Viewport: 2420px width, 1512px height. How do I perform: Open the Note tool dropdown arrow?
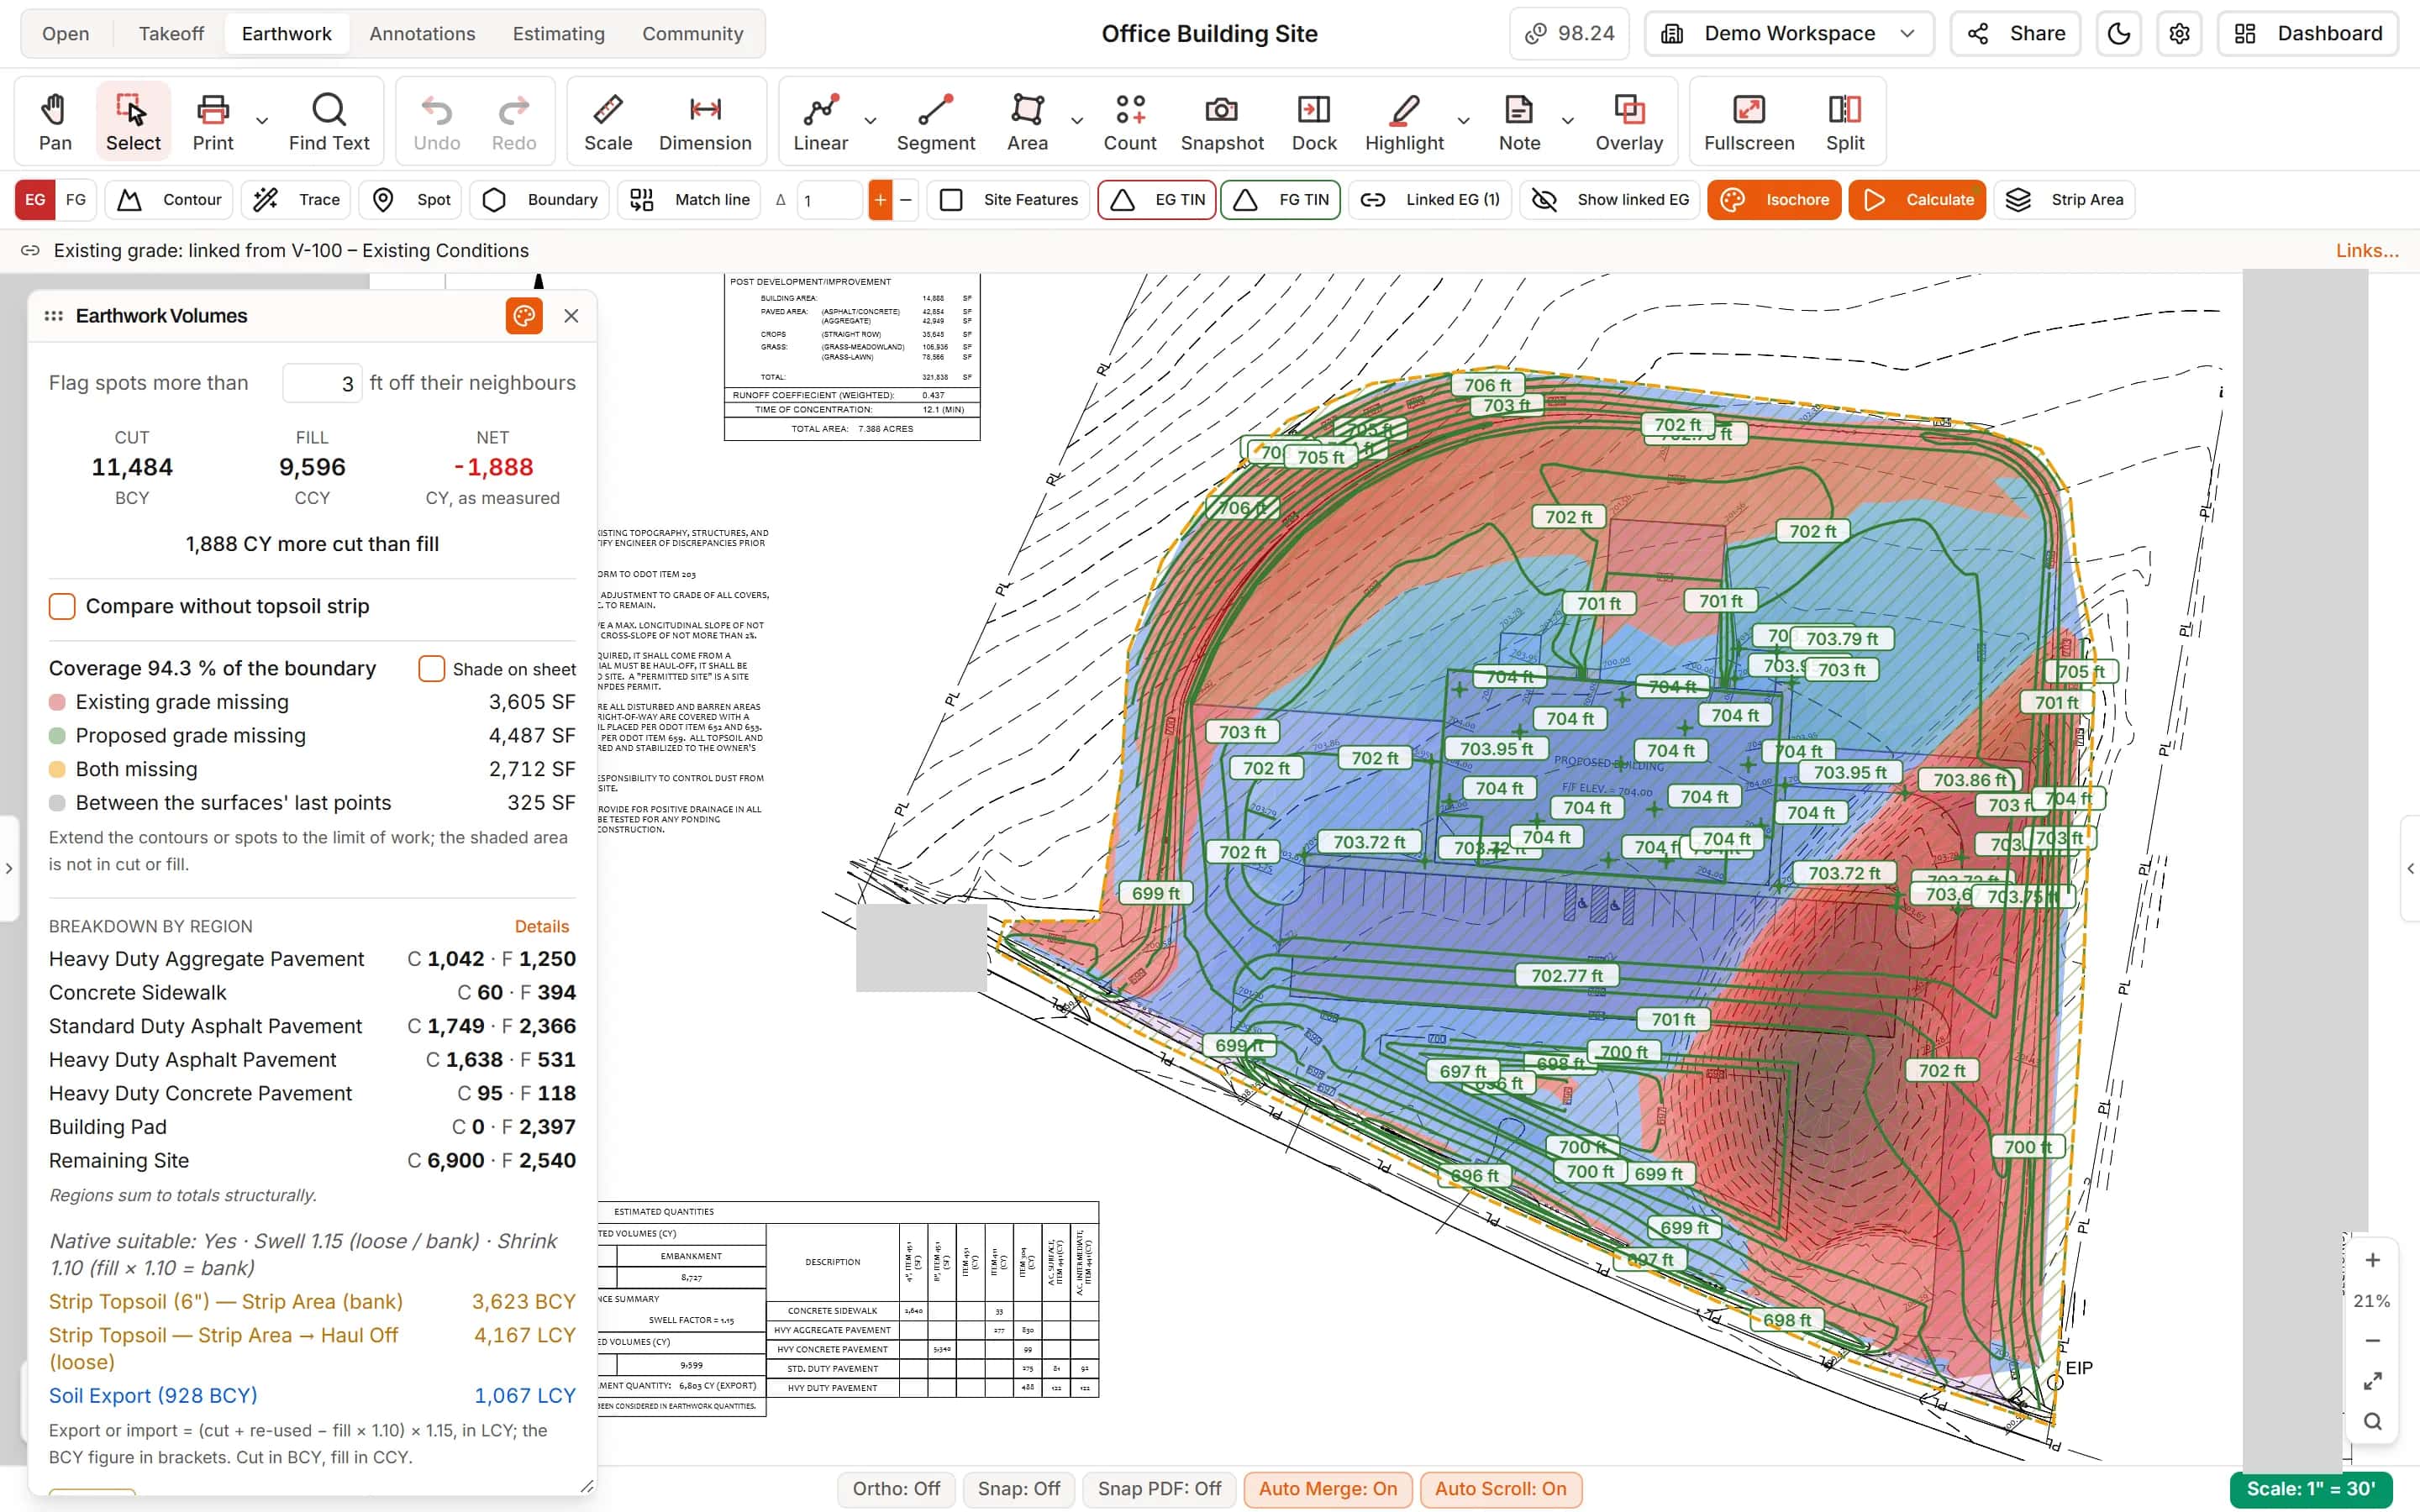(1568, 121)
